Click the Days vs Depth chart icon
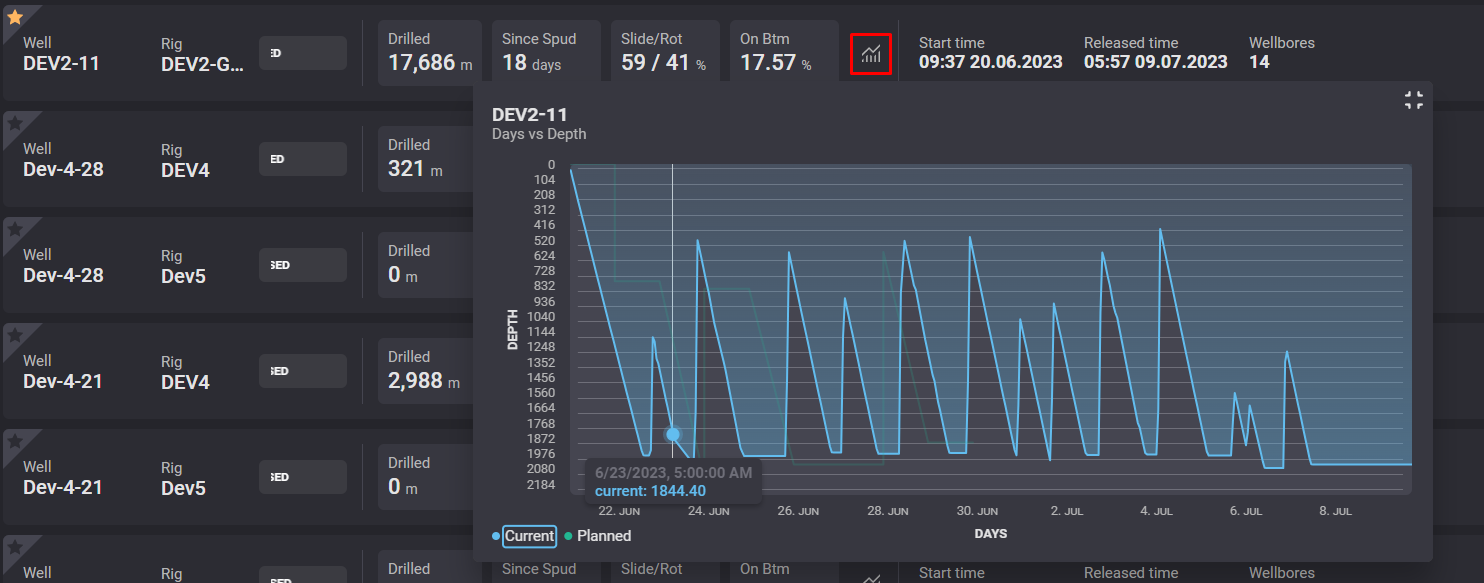The width and height of the screenshot is (1484, 583). tap(871, 54)
